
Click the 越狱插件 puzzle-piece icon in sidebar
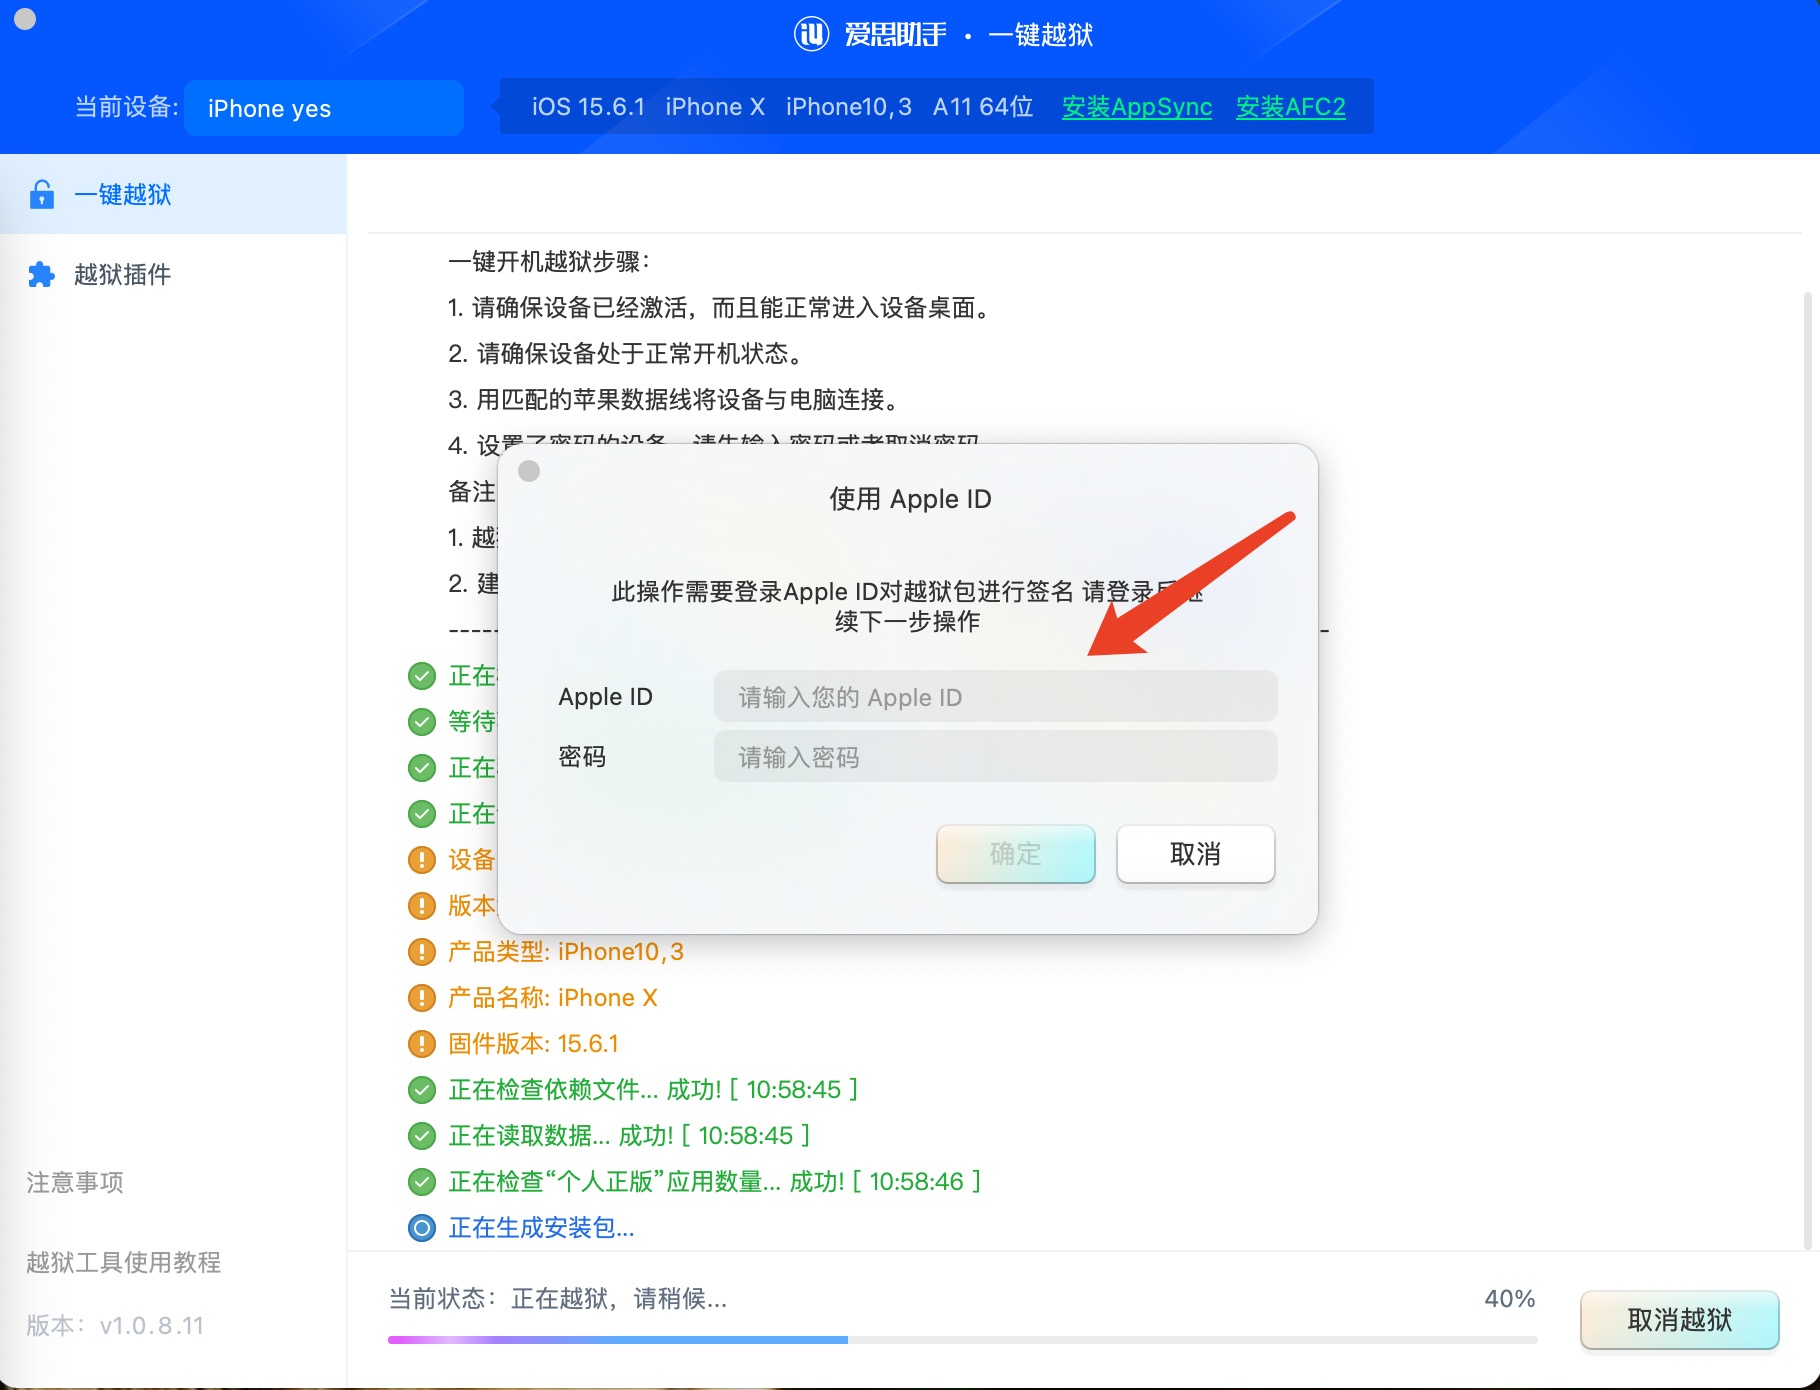(x=41, y=274)
